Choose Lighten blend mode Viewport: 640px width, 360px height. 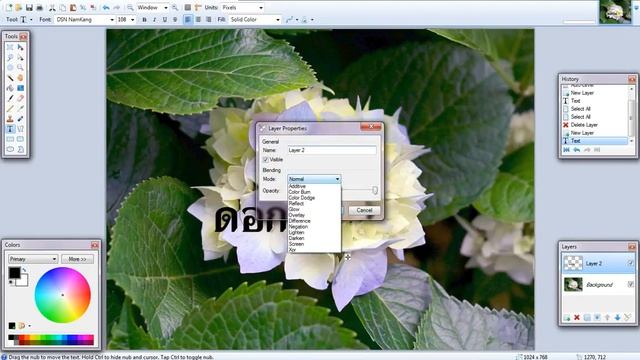[314, 233]
